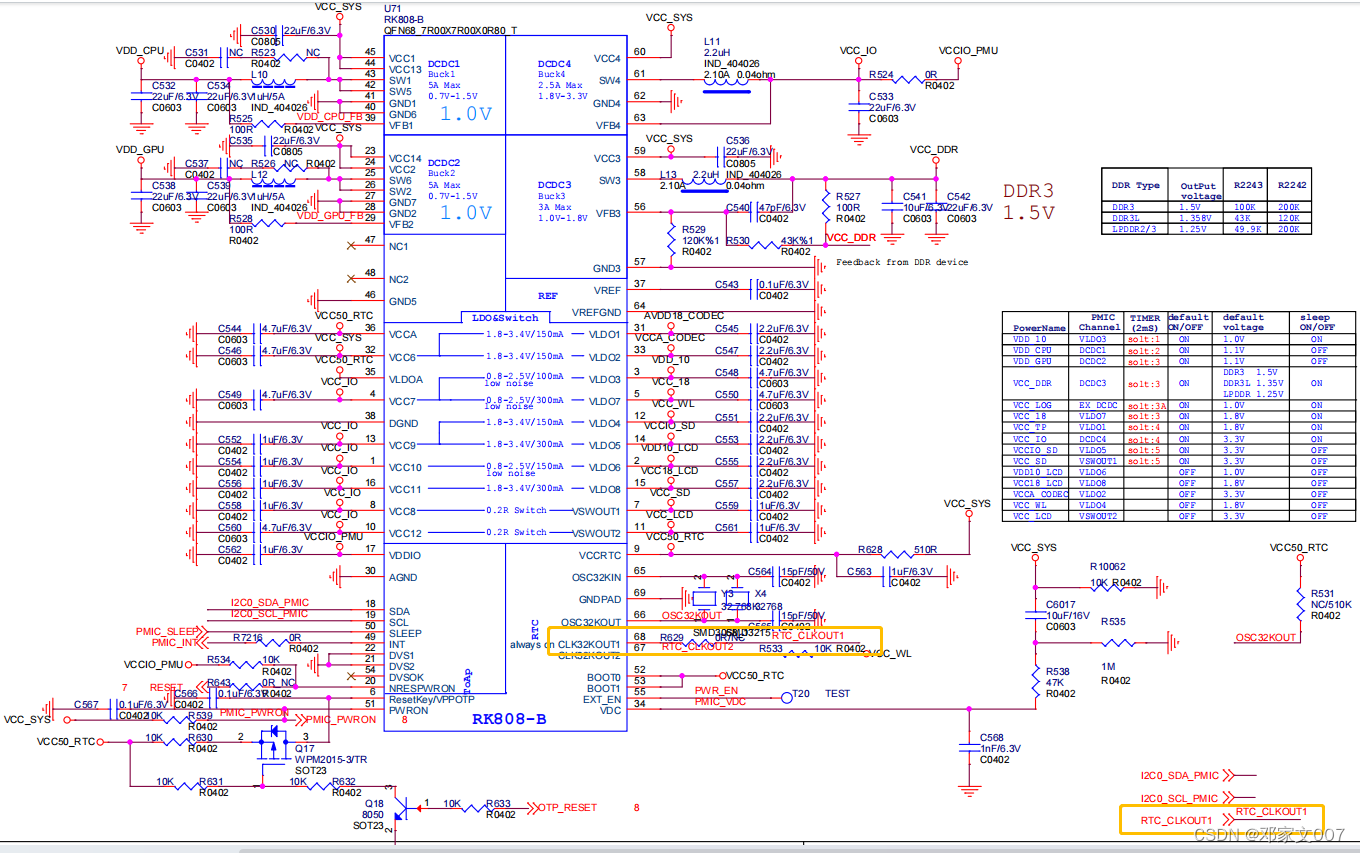The image size is (1360, 853).
Task: Select the ResetKey/VPPOTP pin name
Action: pos(431,699)
